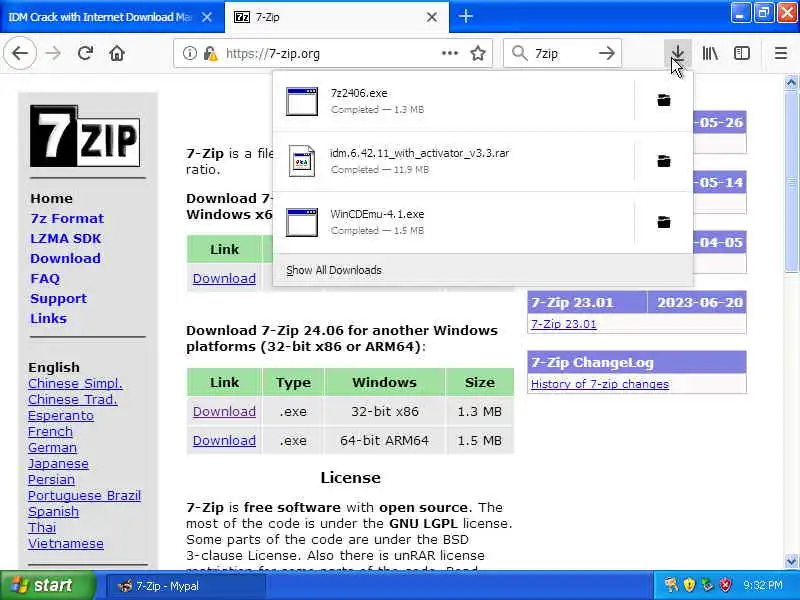
Task: Download the 64-bit ARM64 .exe
Action: click(224, 440)
